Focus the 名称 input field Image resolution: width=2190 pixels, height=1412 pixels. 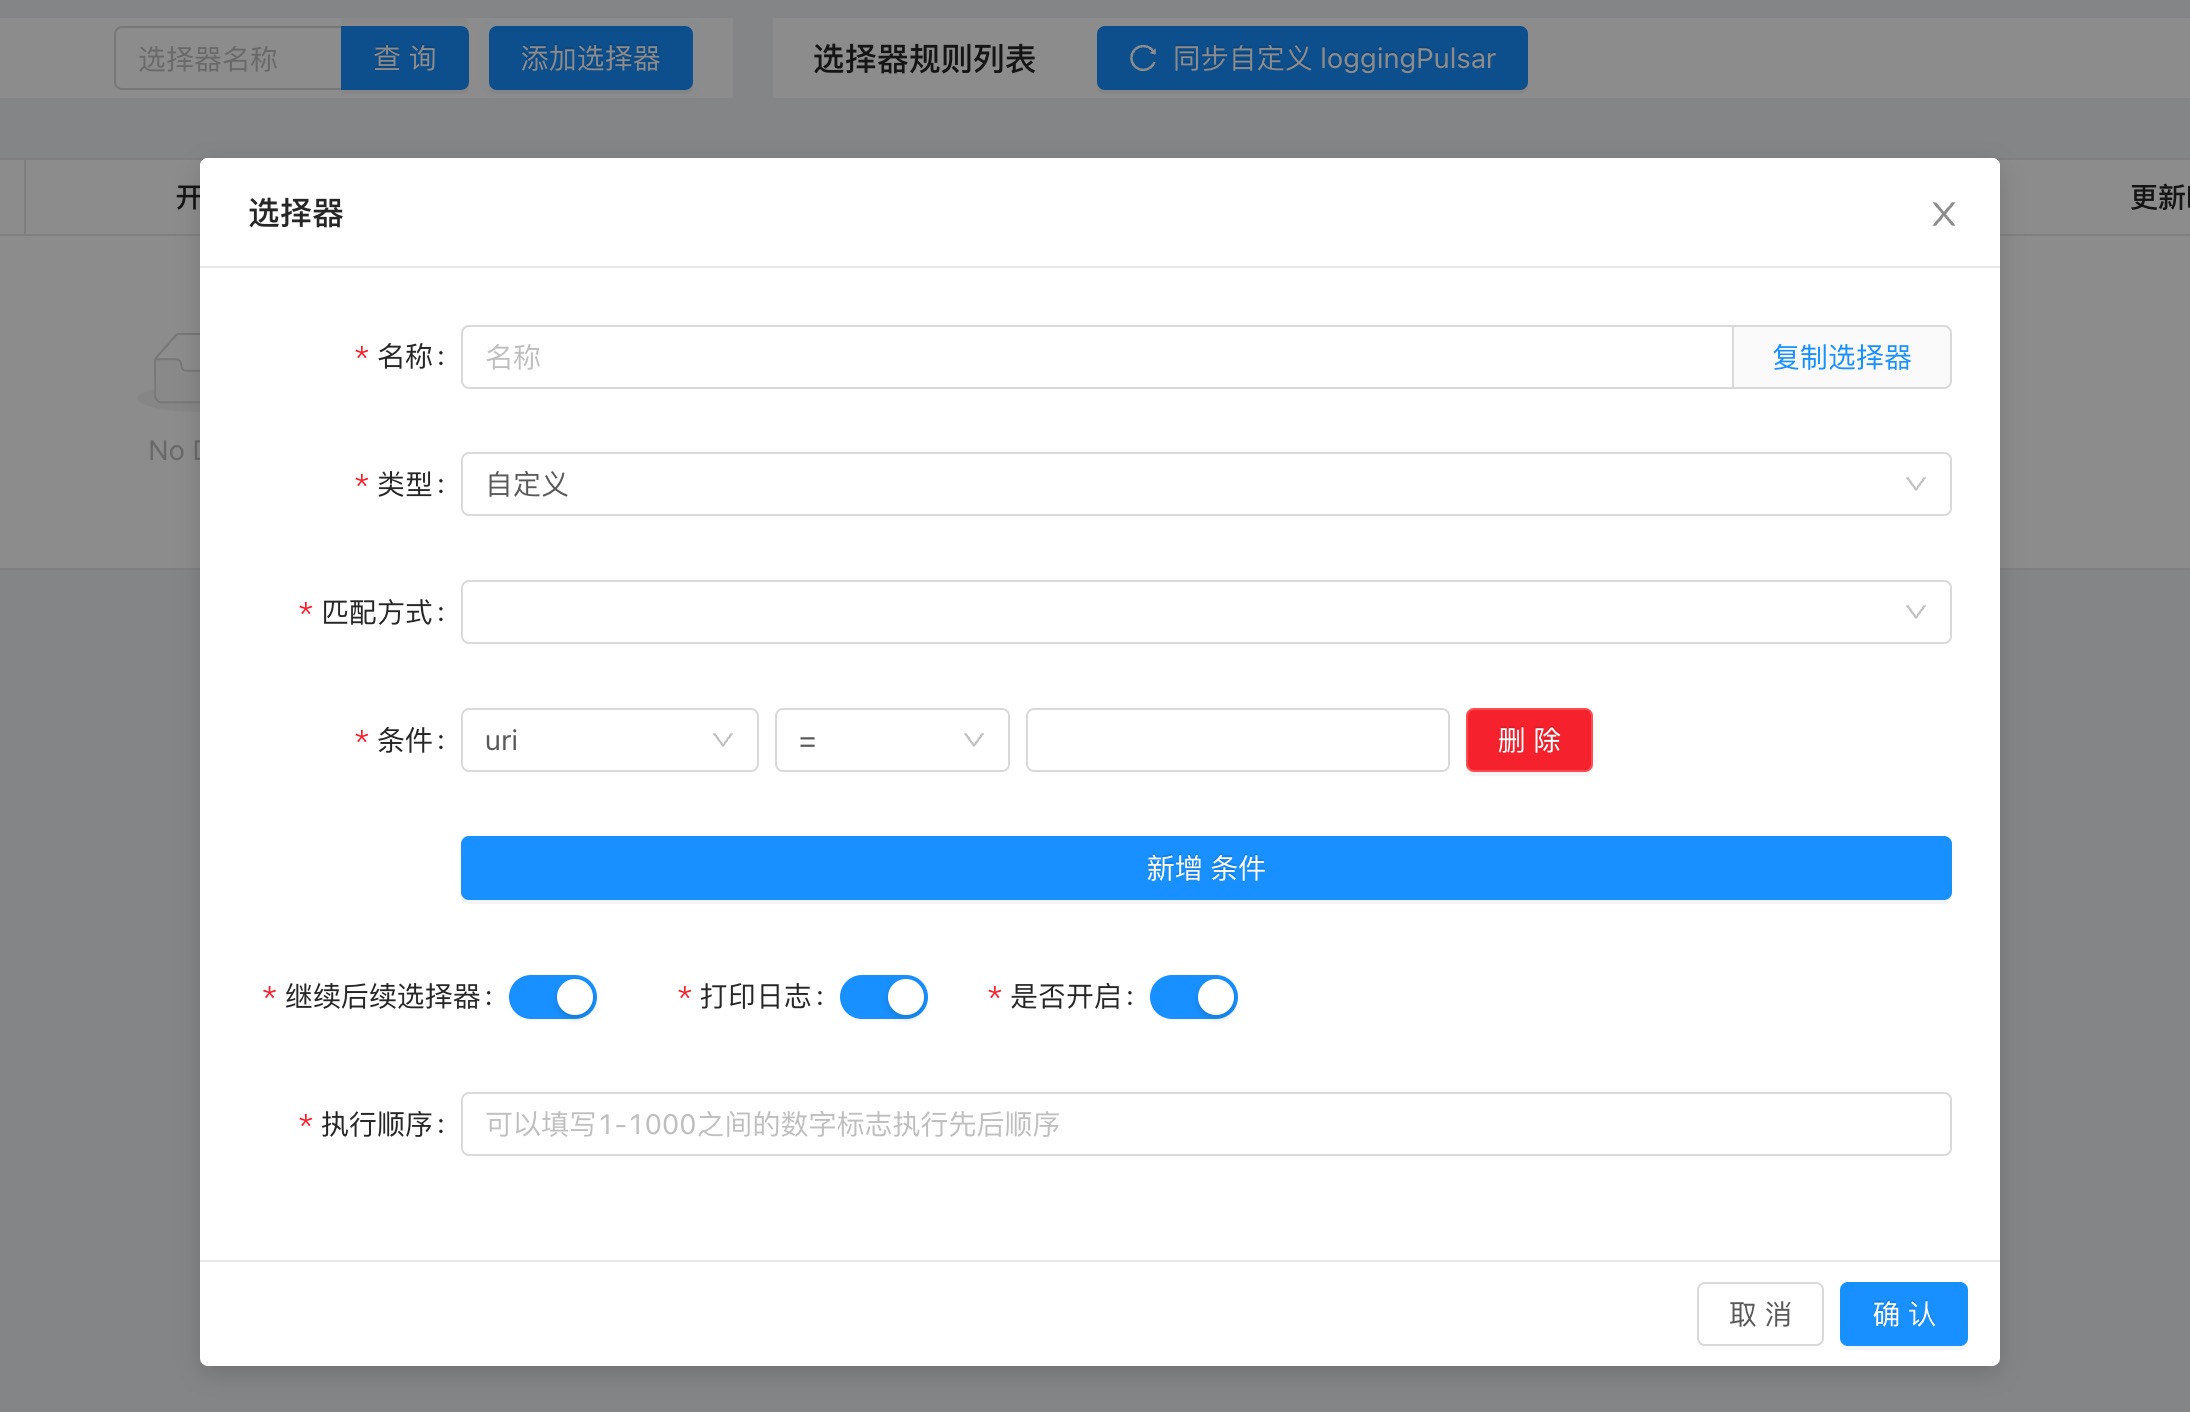1095,357
